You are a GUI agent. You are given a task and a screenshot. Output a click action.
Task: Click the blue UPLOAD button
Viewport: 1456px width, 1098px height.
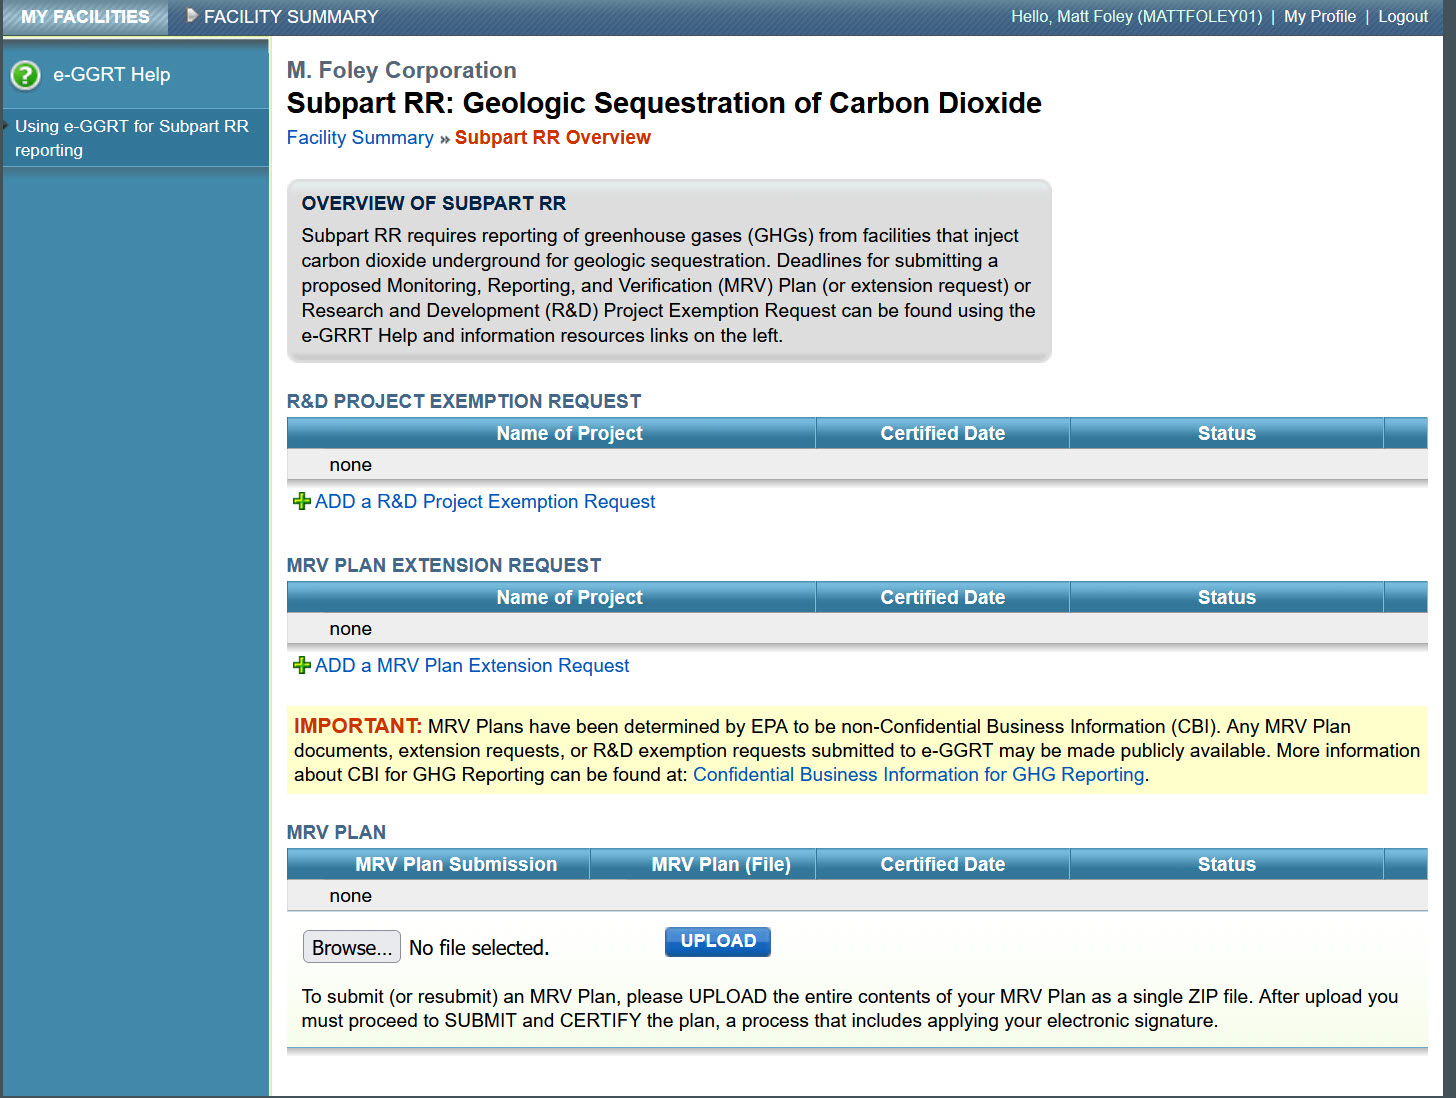click(x=718, y=941)
